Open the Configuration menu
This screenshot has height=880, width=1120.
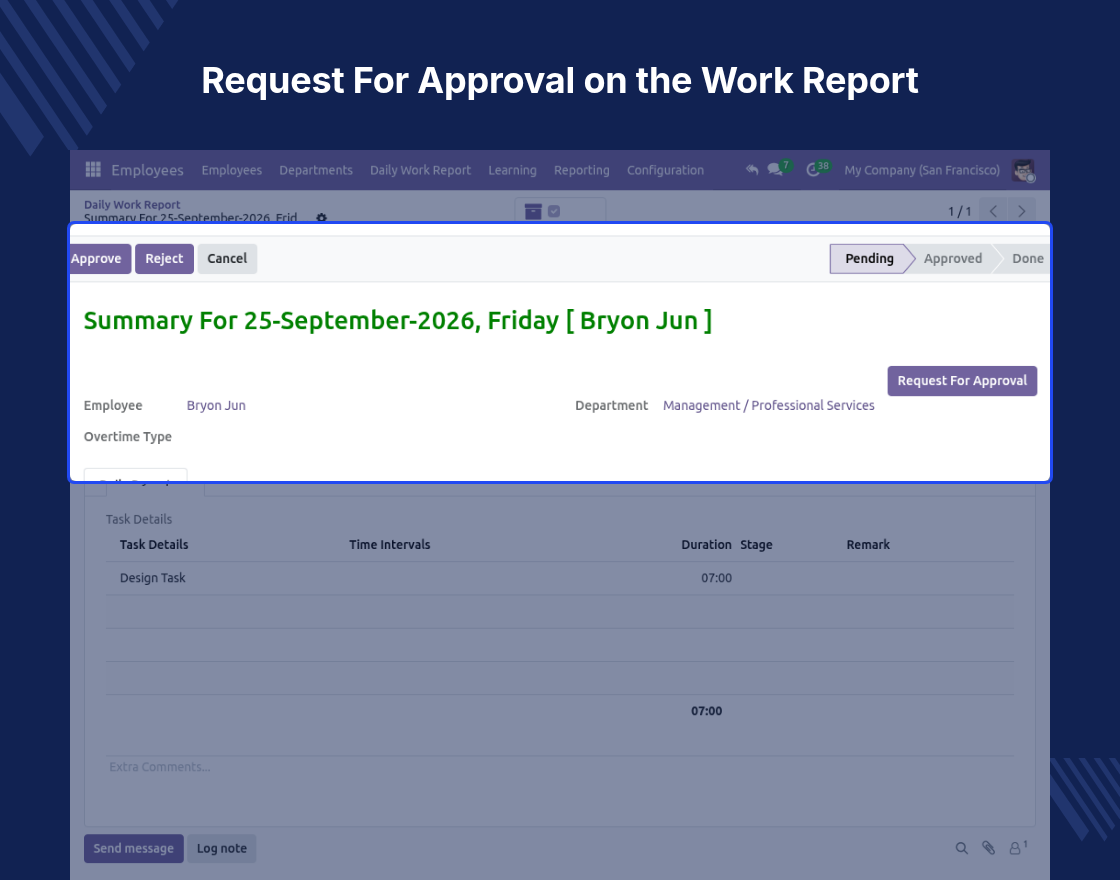pyautogui.click(x=665, y=170)
